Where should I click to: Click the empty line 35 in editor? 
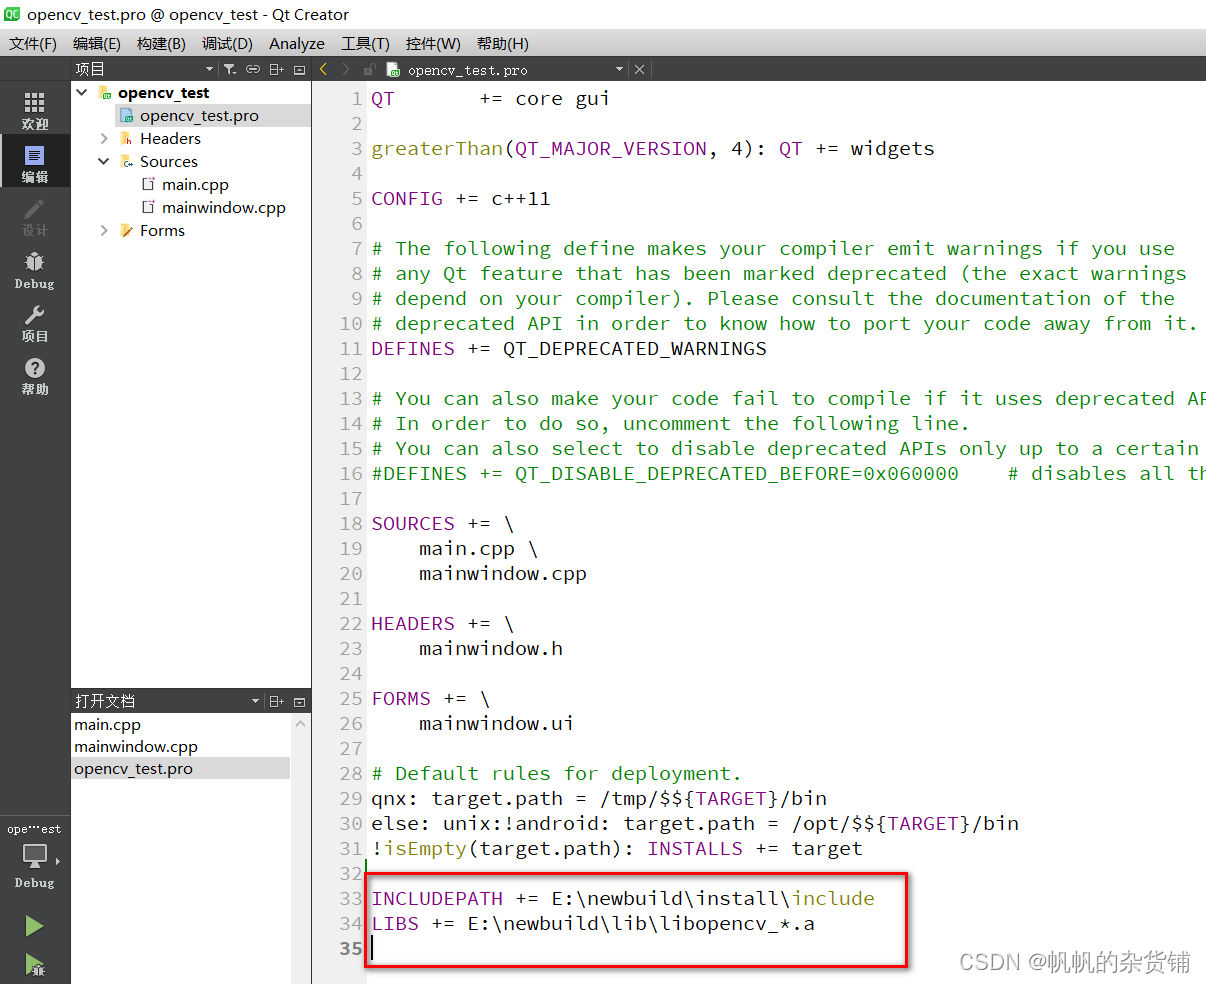pyautogui.click(x=786, y=948)
